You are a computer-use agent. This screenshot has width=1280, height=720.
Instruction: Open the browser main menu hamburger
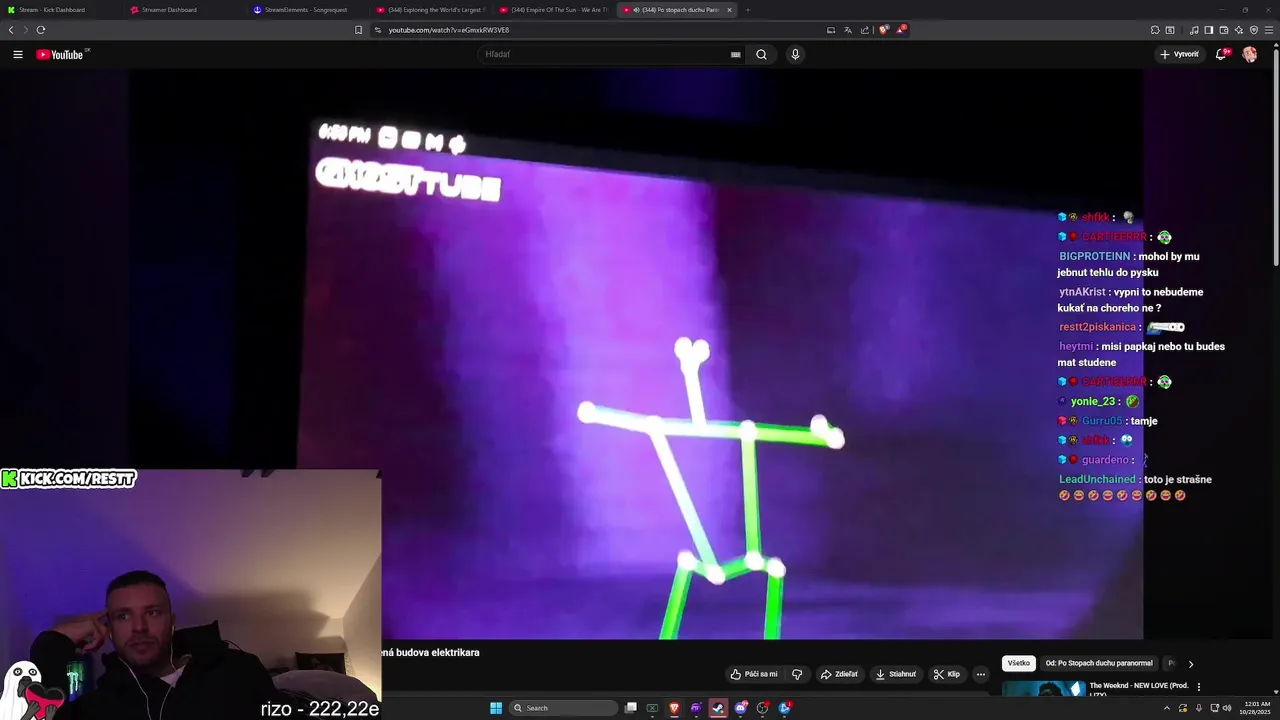1269,30
